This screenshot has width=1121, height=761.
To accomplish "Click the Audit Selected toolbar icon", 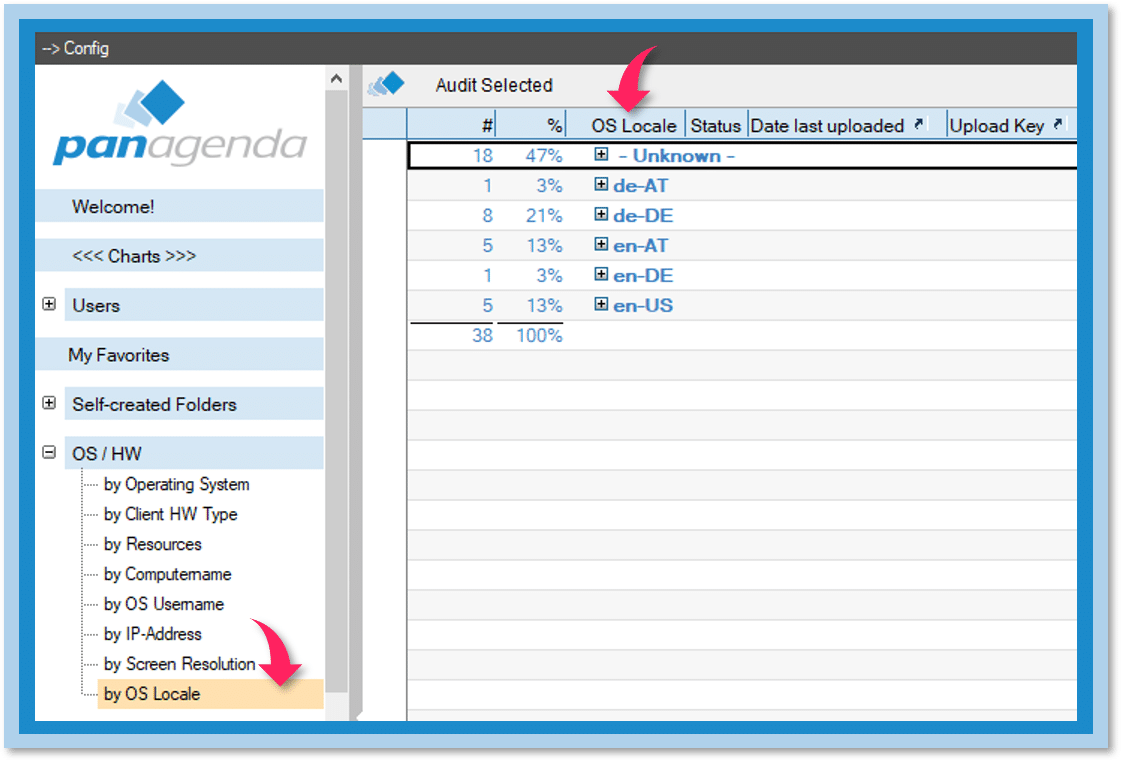I will (x=386, y=85).
